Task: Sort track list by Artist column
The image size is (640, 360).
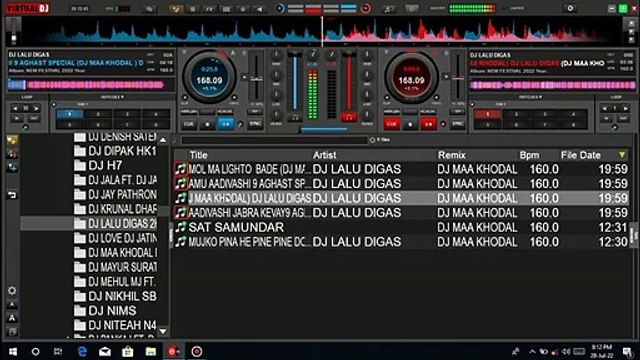Action: (324, 155)
